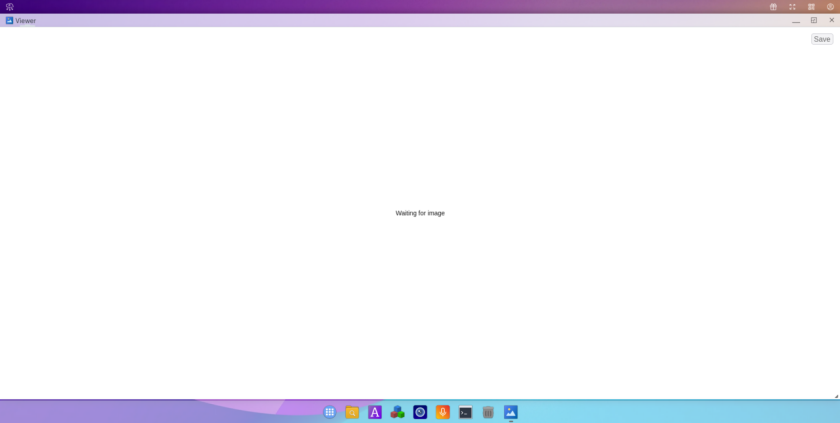Viewport: 840px width, 423px height.
Task: Open the app launcher grid in dock
Action: (330, 412)
